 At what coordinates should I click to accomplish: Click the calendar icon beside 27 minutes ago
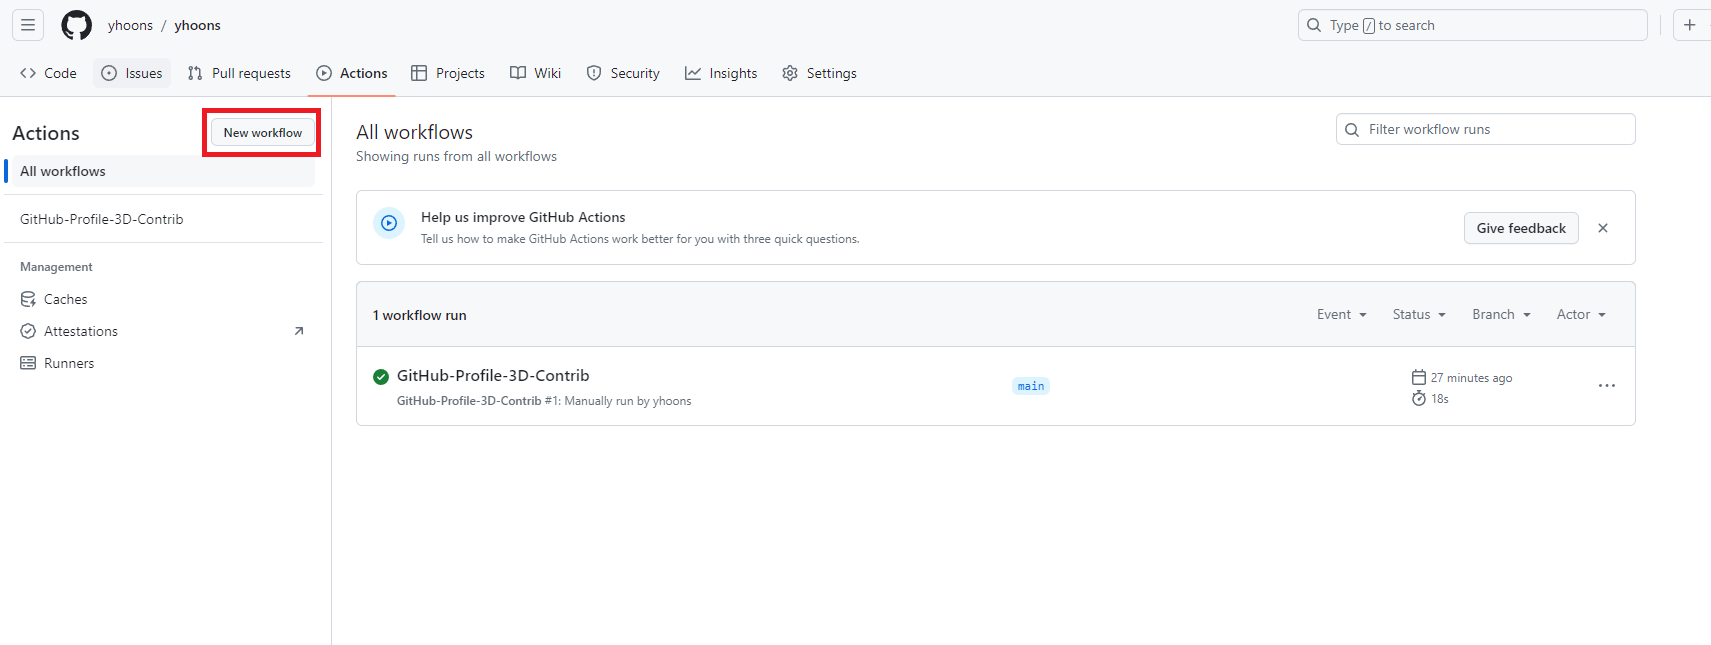point(1418,377)
